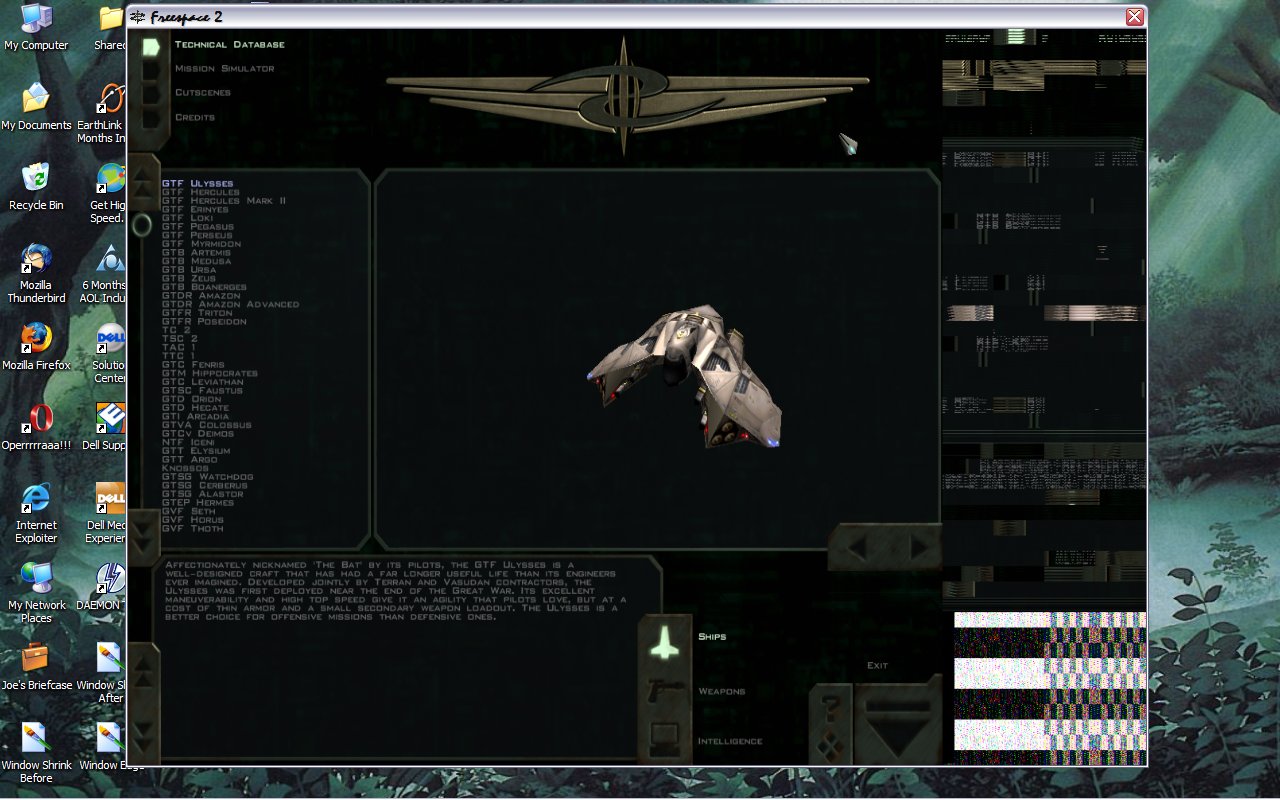
Task: Select GTSG Watchdog in the ship list
Action: coord(208,477)
